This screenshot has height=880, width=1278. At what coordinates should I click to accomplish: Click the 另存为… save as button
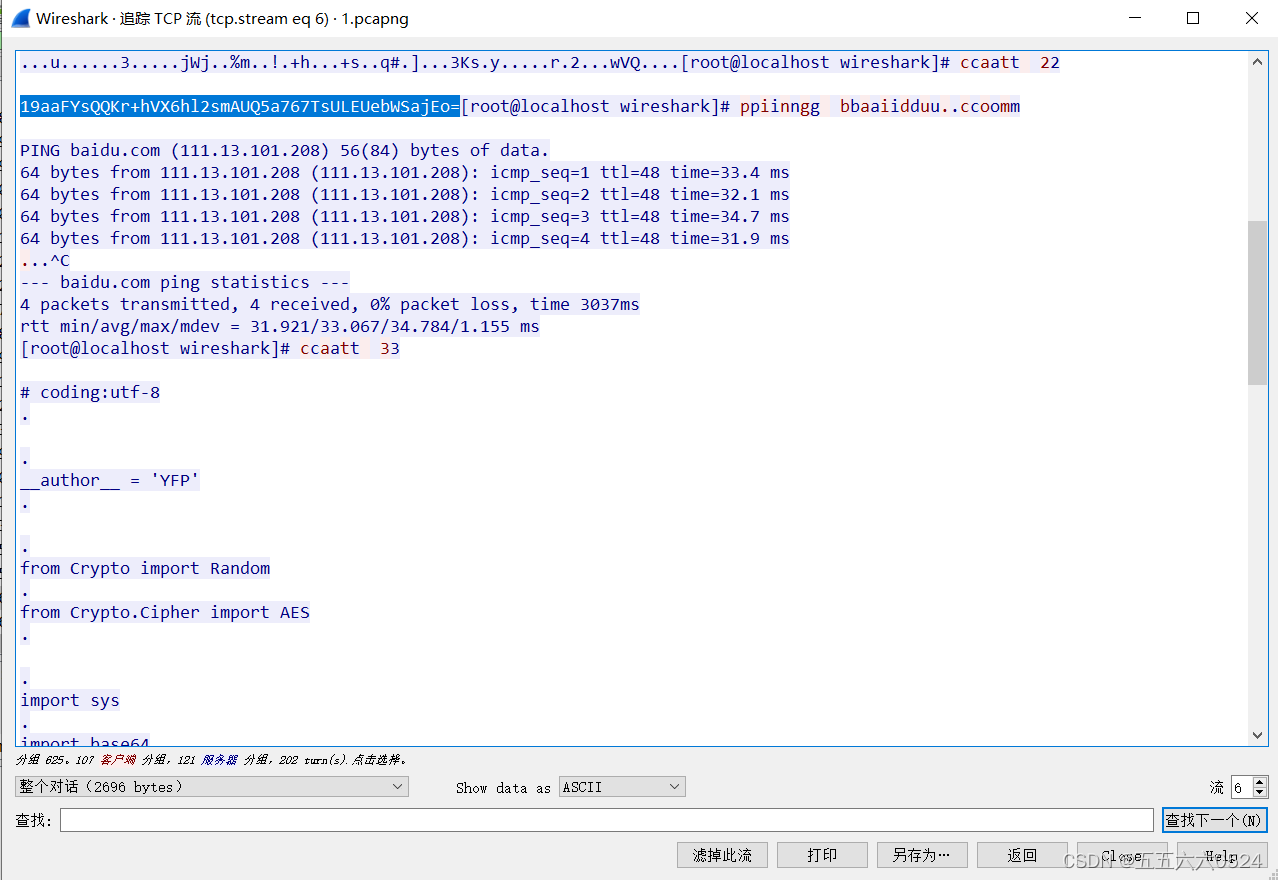coord(922,855)
